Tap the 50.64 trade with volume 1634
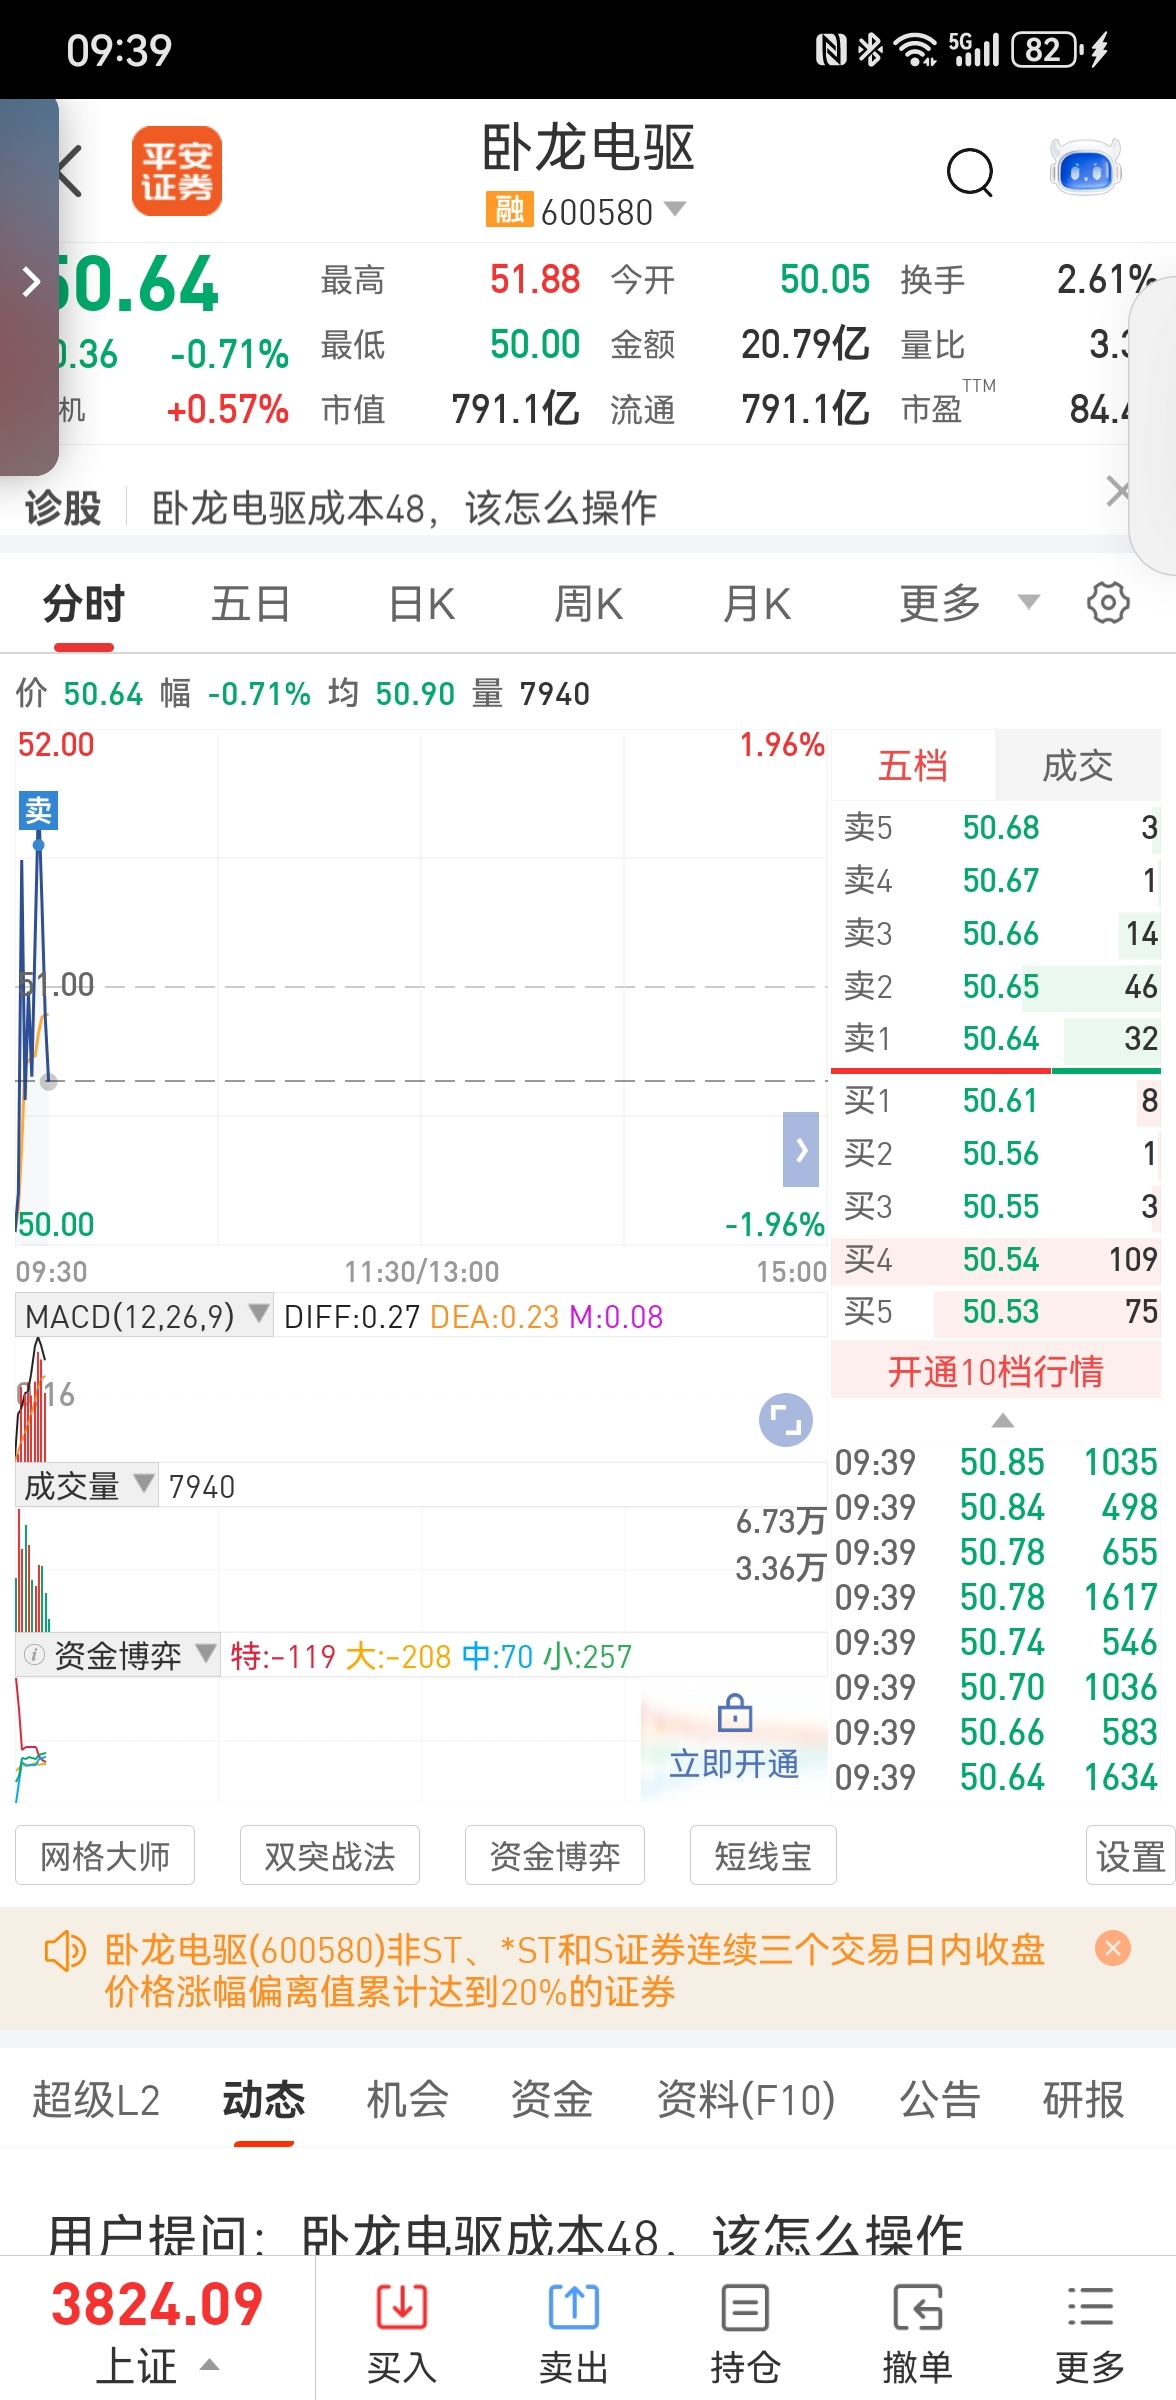The image size is (1176, 2400). (996, 1777)
